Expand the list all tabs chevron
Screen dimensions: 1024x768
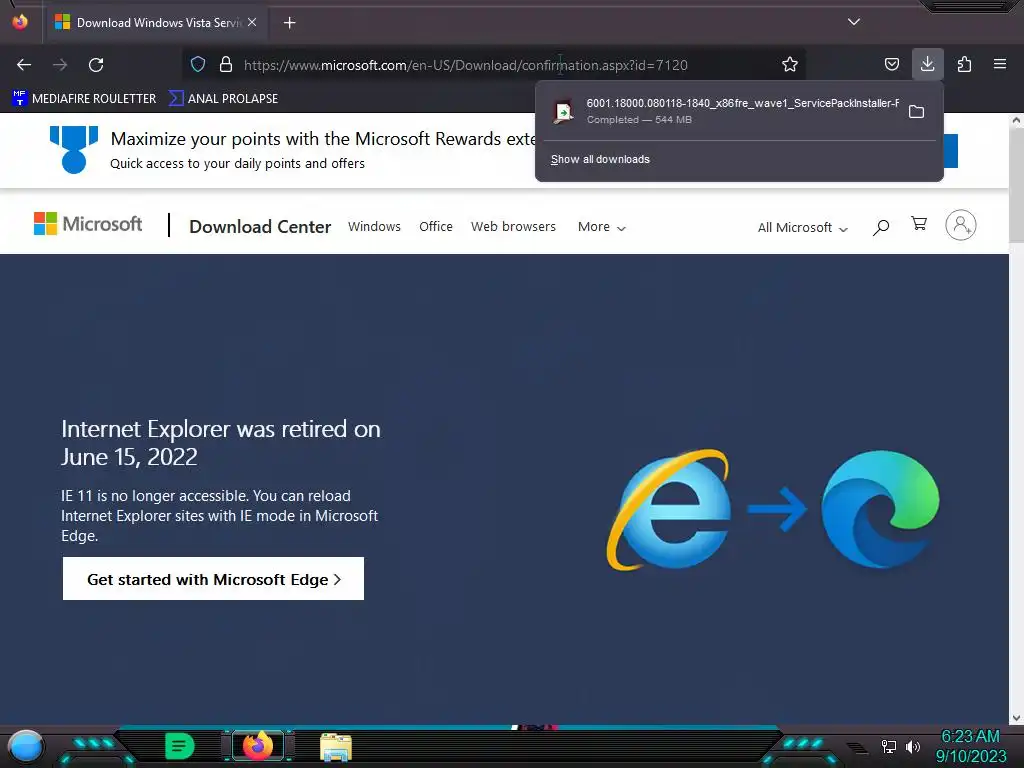pos(854,22)
